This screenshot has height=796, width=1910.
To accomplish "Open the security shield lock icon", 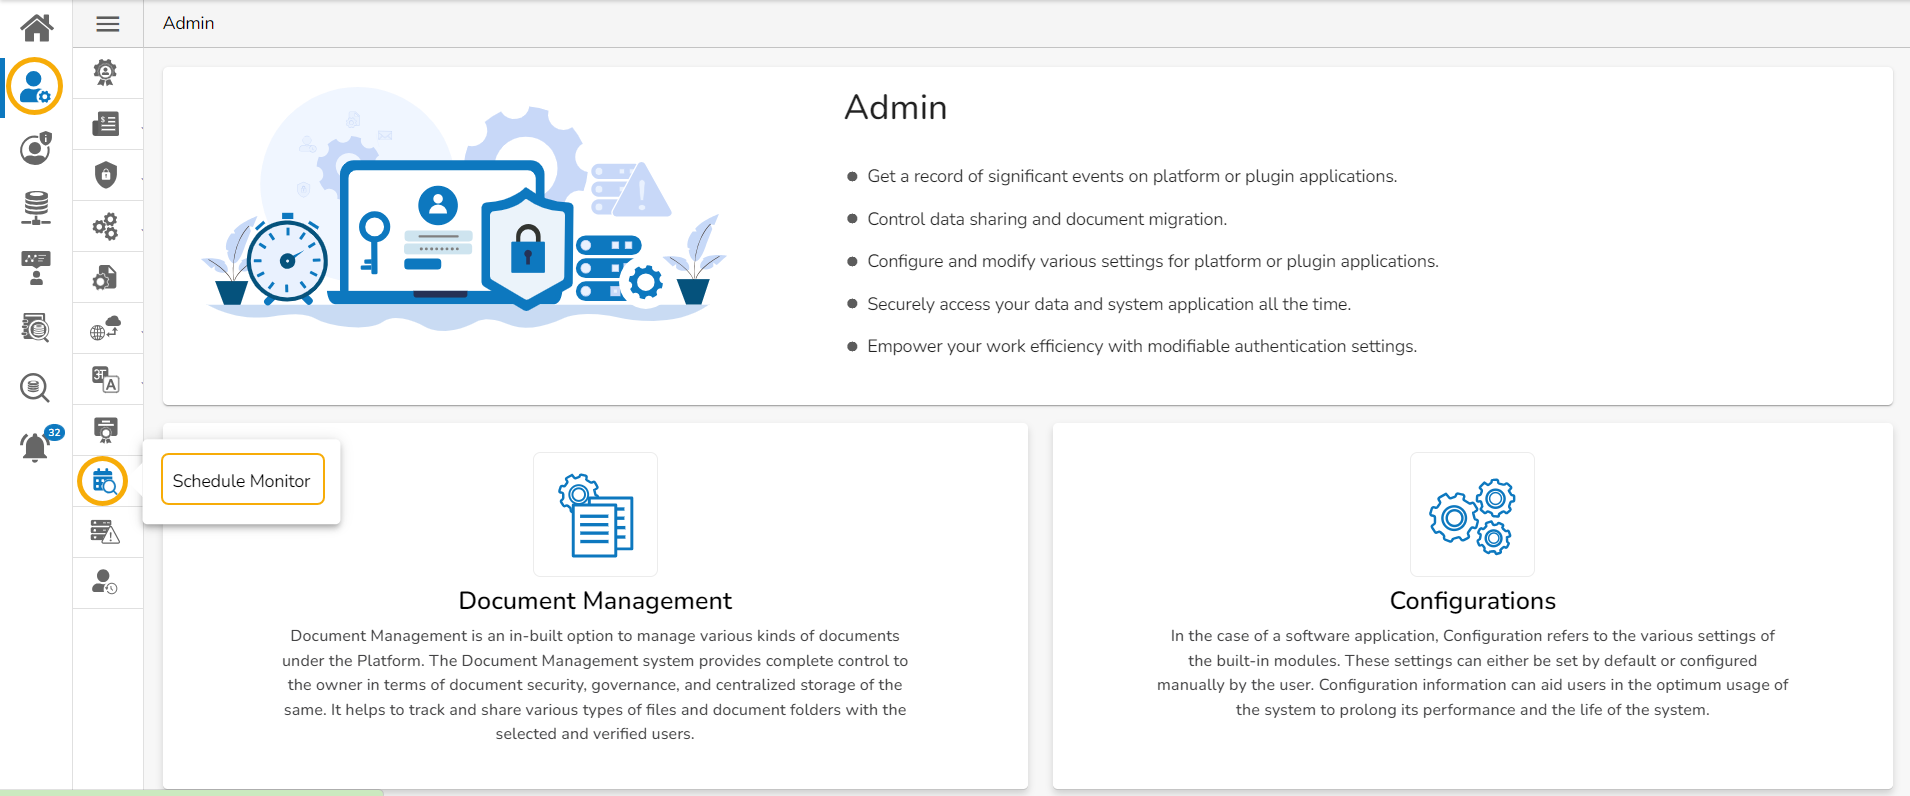I will coord(105,175).
